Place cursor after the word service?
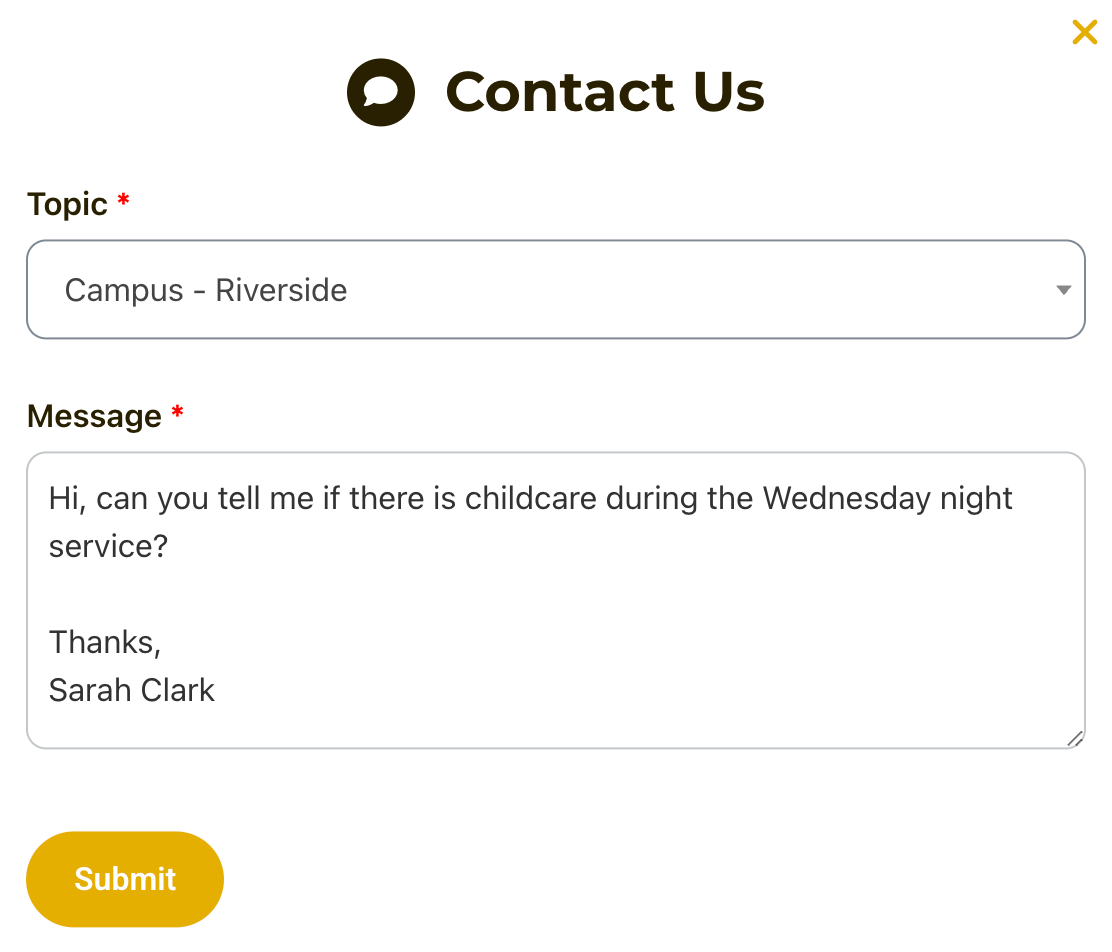 [x=169, y=546]
